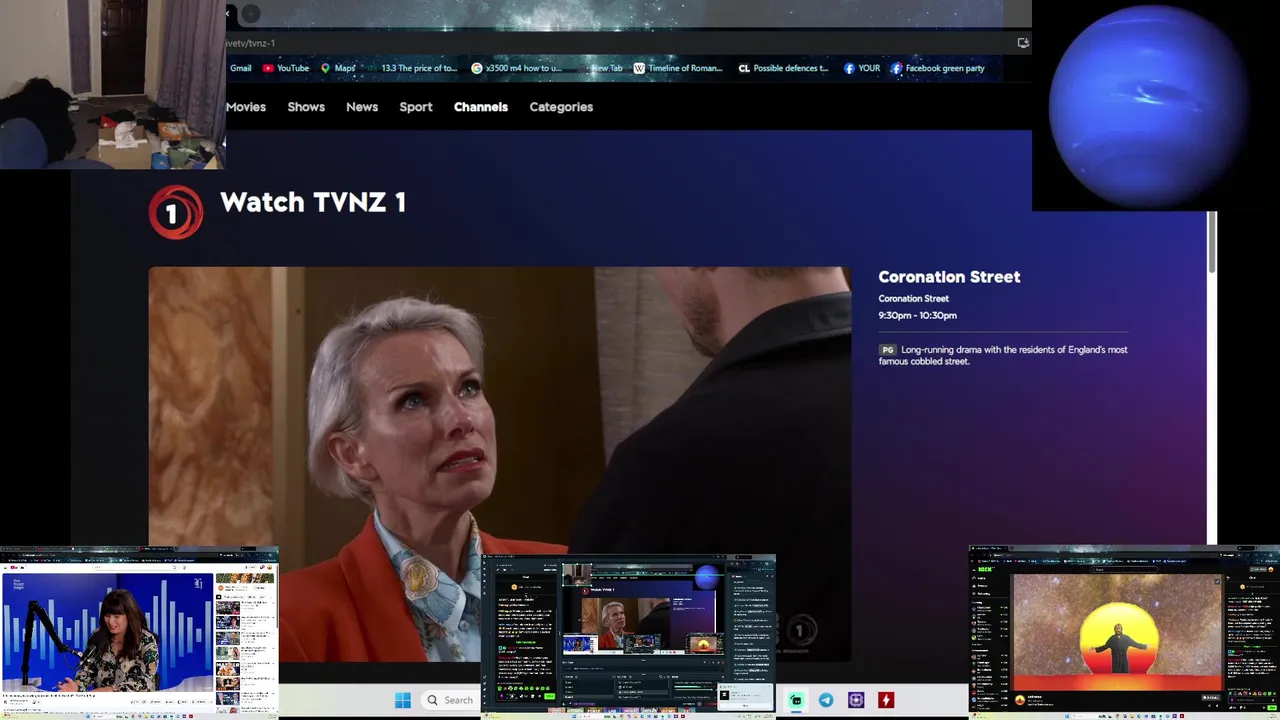Click the PG rating badge
Viewport: 1280px width, 720px height.
pyautogui.click(x=887, y=350)
